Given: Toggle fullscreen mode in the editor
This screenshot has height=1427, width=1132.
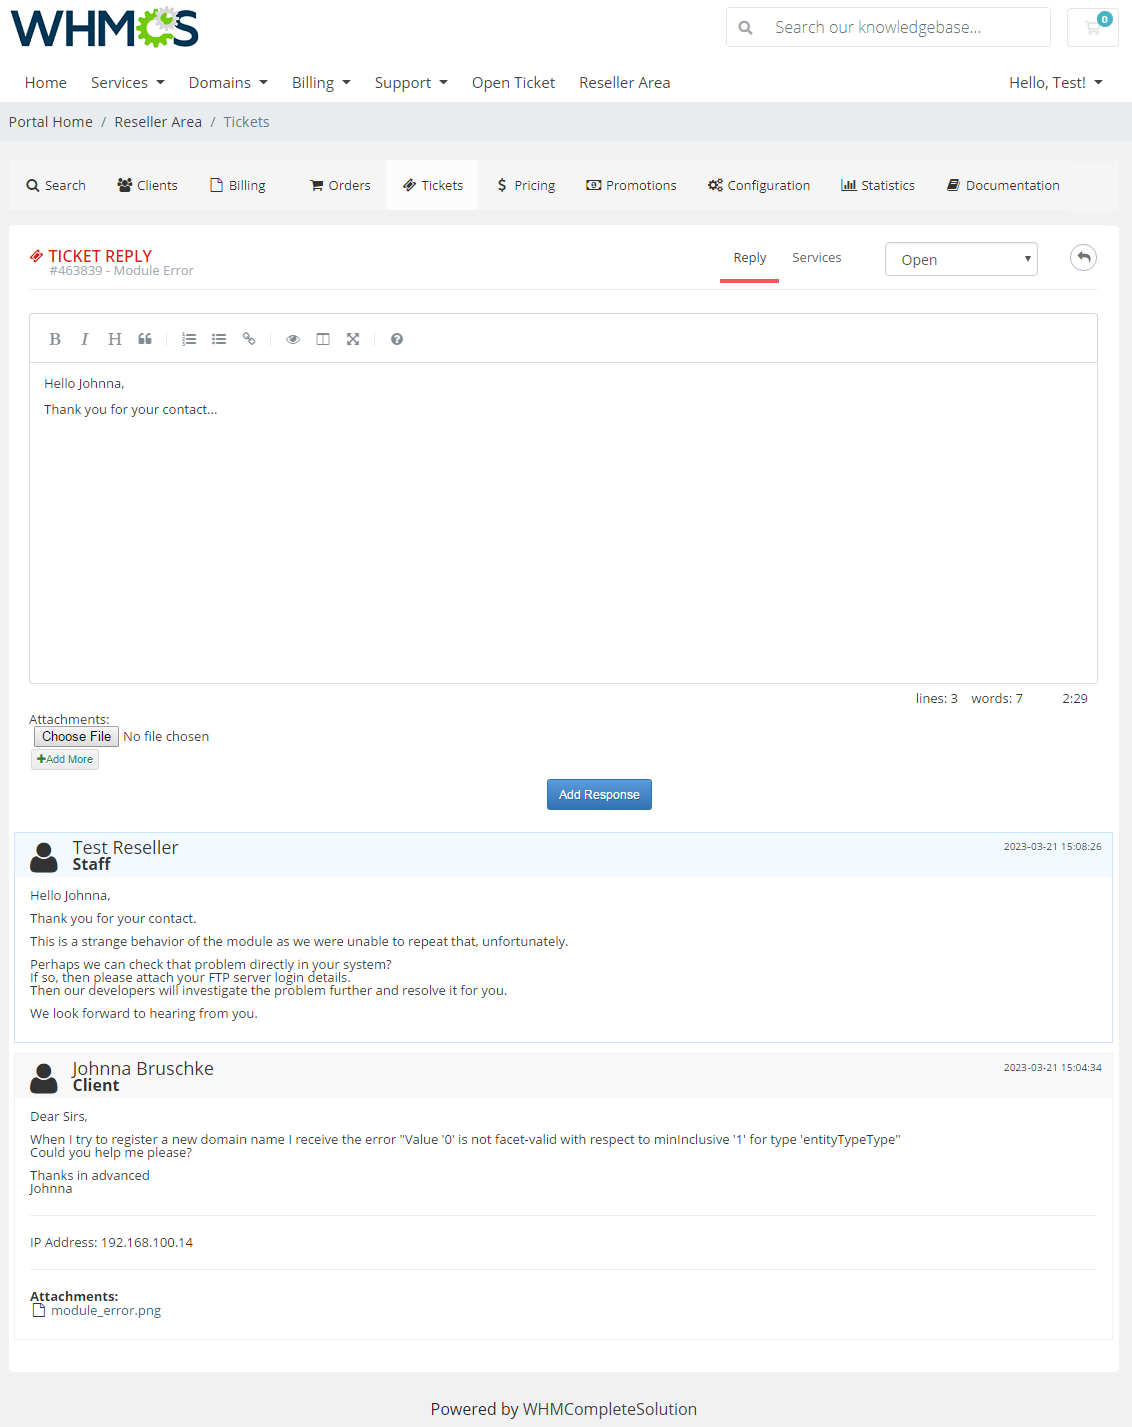Looking at the screenshot, I should [x=353, y=339].
